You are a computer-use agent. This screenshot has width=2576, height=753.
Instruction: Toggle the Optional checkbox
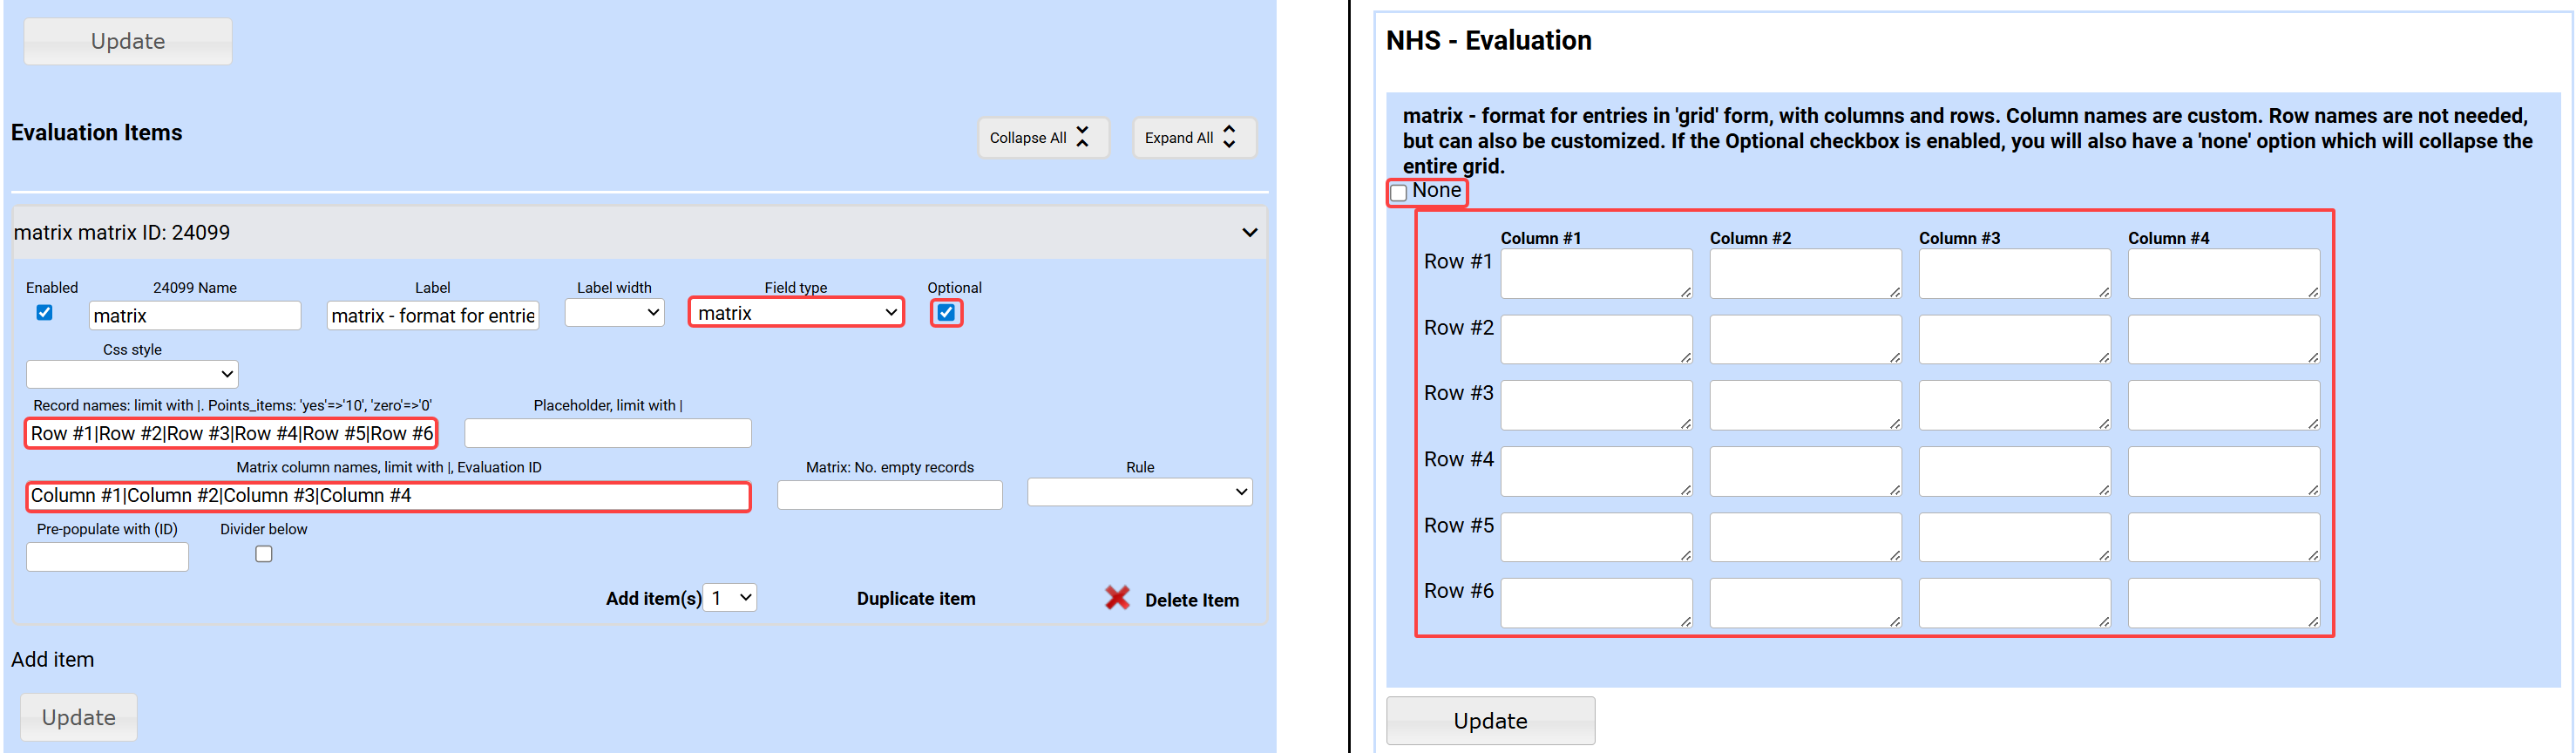[x=946, y=313]
